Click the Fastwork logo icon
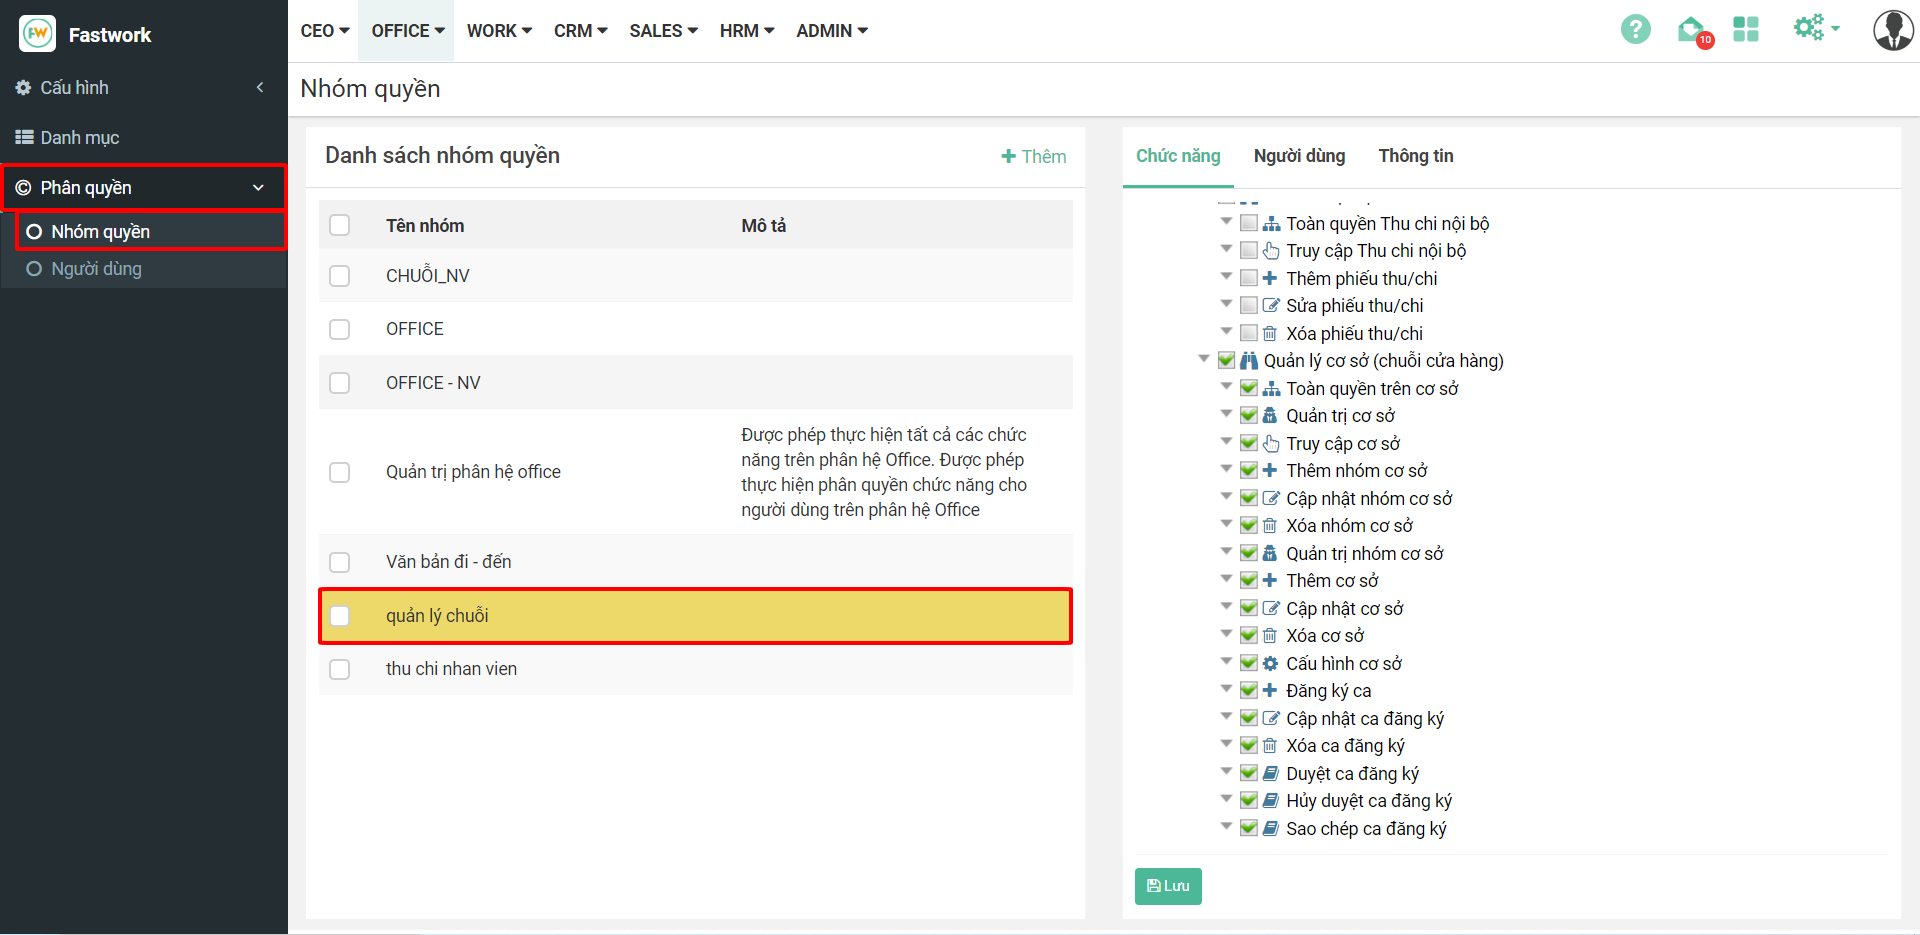 coord(38,34)
